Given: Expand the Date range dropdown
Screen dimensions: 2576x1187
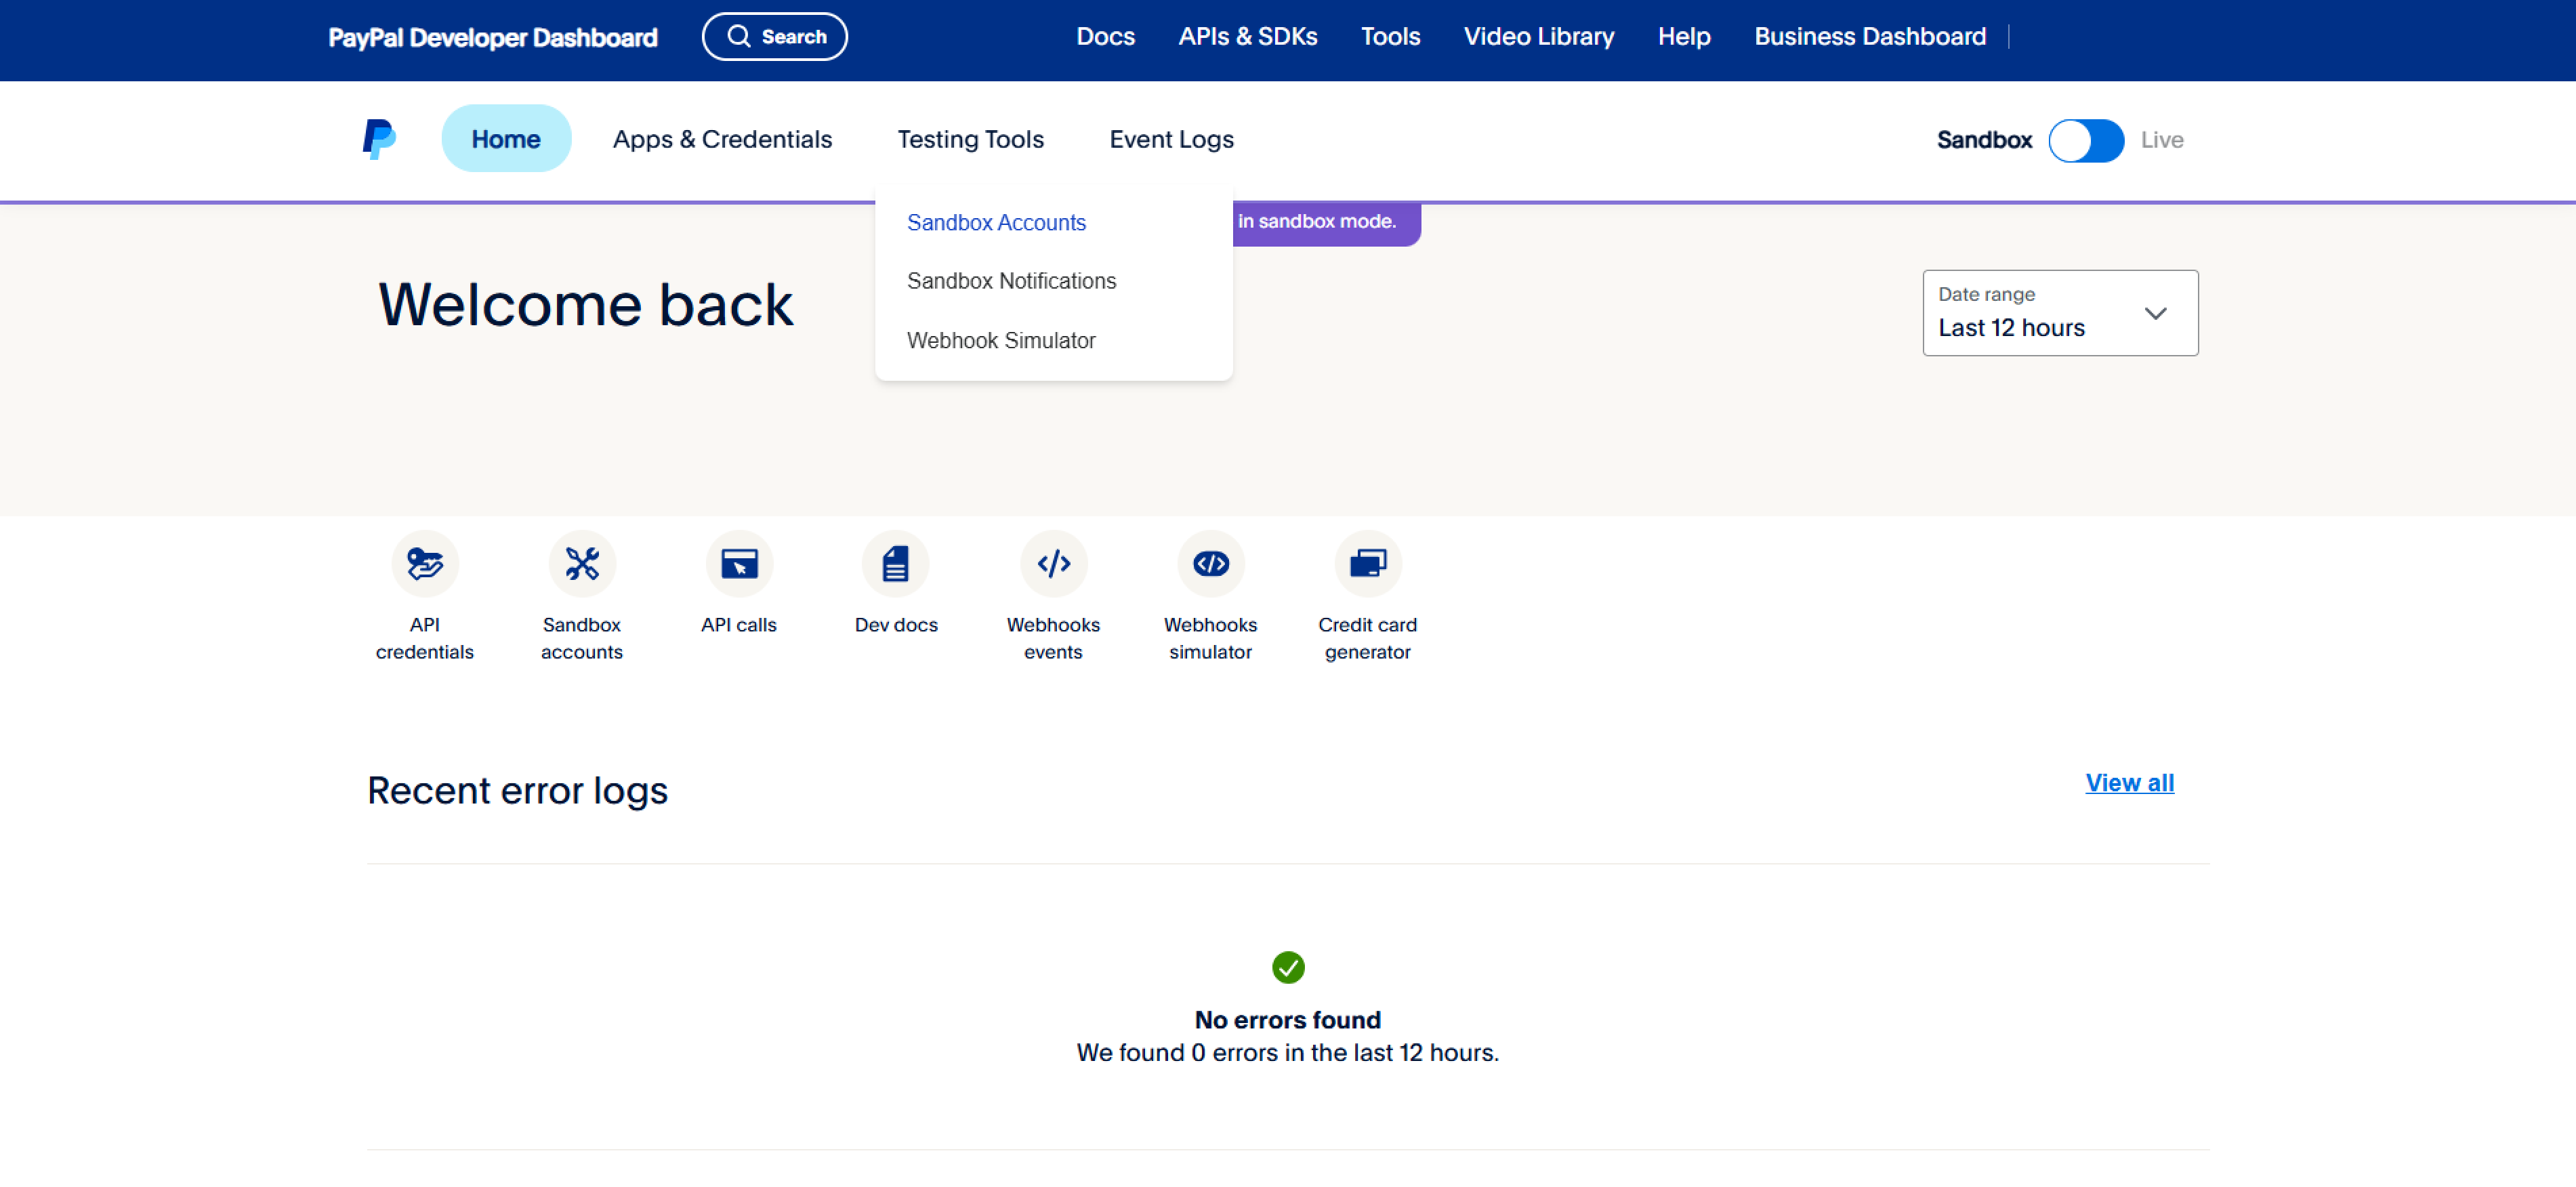Looking at the screenshot, I should pyautogui.click(x=2059, y=313).
